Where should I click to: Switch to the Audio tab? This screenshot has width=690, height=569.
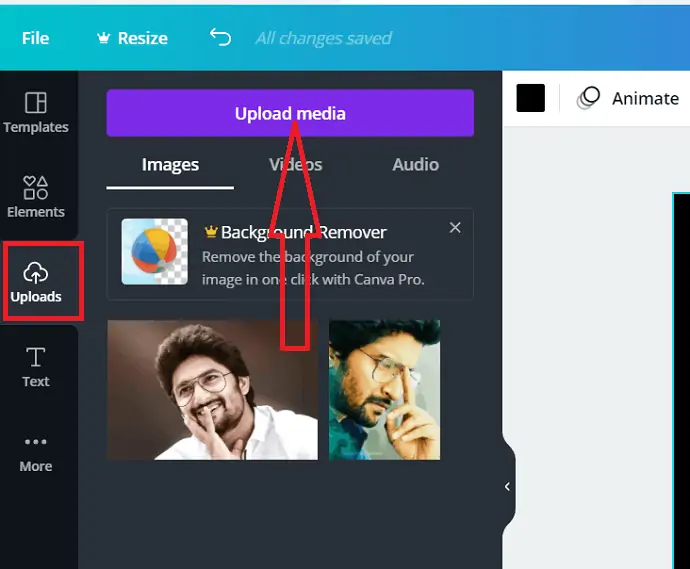415,165
